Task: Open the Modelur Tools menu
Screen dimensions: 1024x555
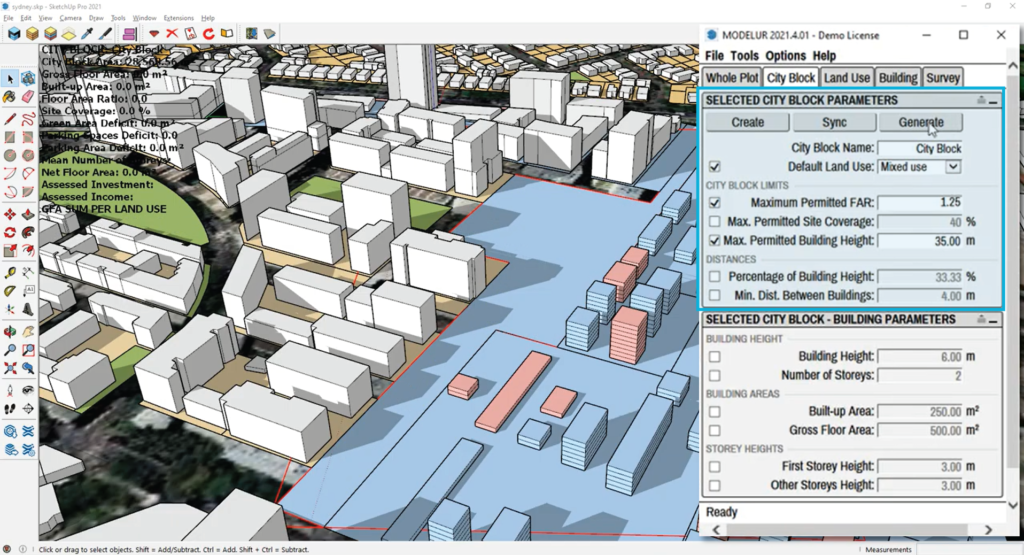Action: [744, 56]
